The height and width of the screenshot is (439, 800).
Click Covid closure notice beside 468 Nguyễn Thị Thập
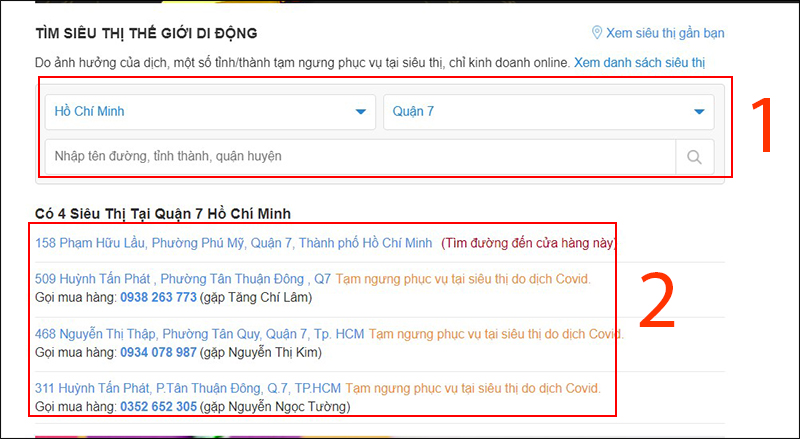pos(496,334)
